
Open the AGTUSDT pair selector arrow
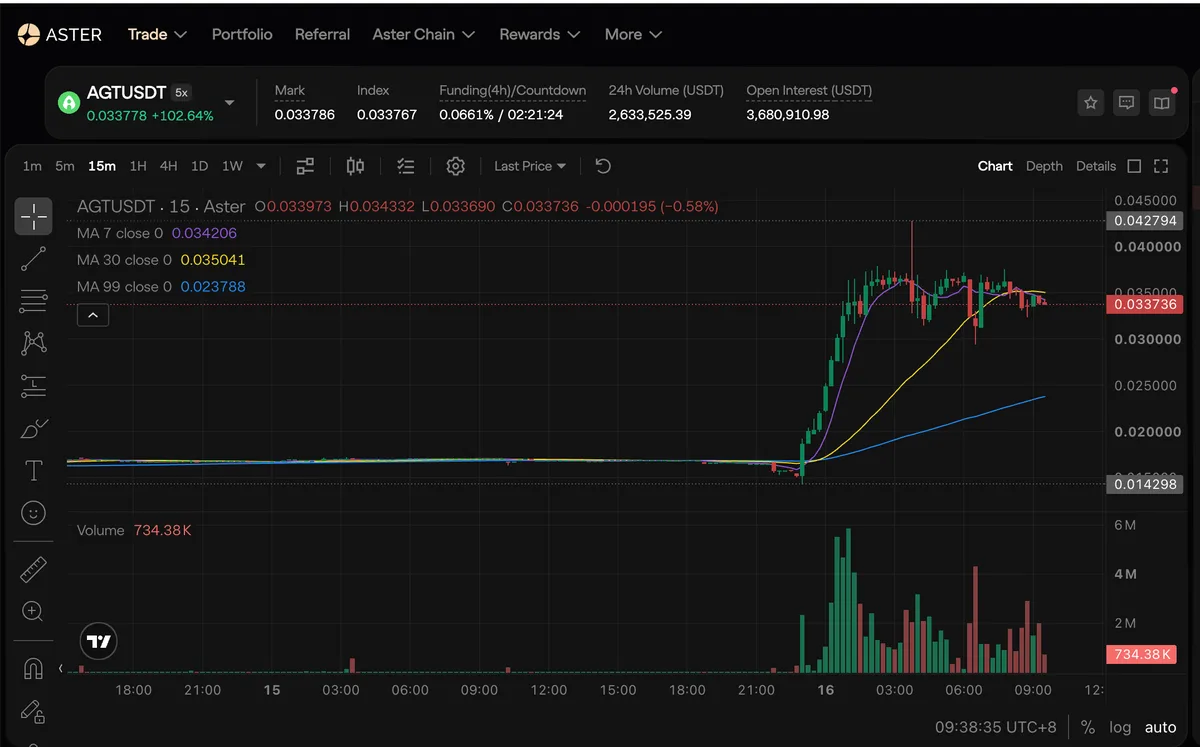tap(229, 102)
